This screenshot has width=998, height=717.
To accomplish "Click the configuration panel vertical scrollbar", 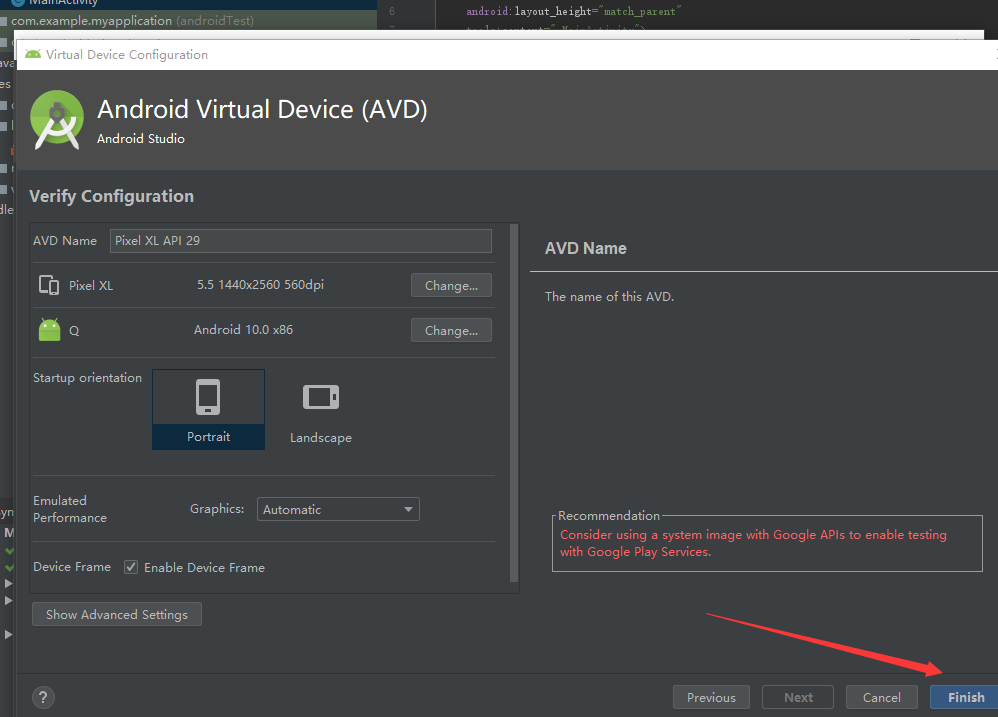I will pyautogui.click(x=514, y=403).
